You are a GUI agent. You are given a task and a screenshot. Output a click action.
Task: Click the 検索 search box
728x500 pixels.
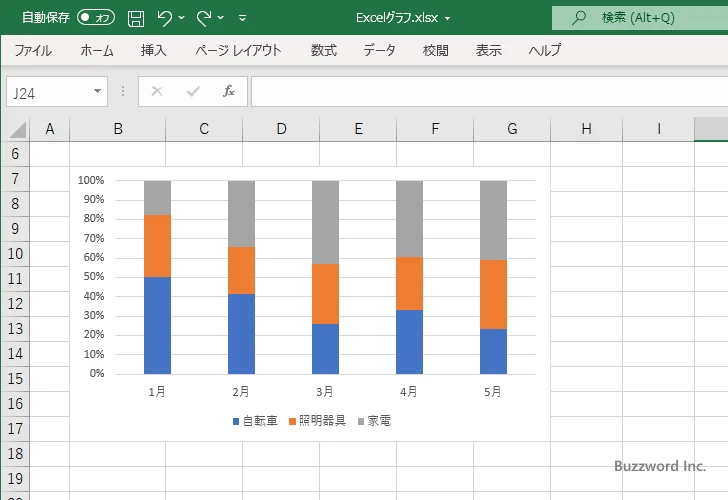pos(640,18)
